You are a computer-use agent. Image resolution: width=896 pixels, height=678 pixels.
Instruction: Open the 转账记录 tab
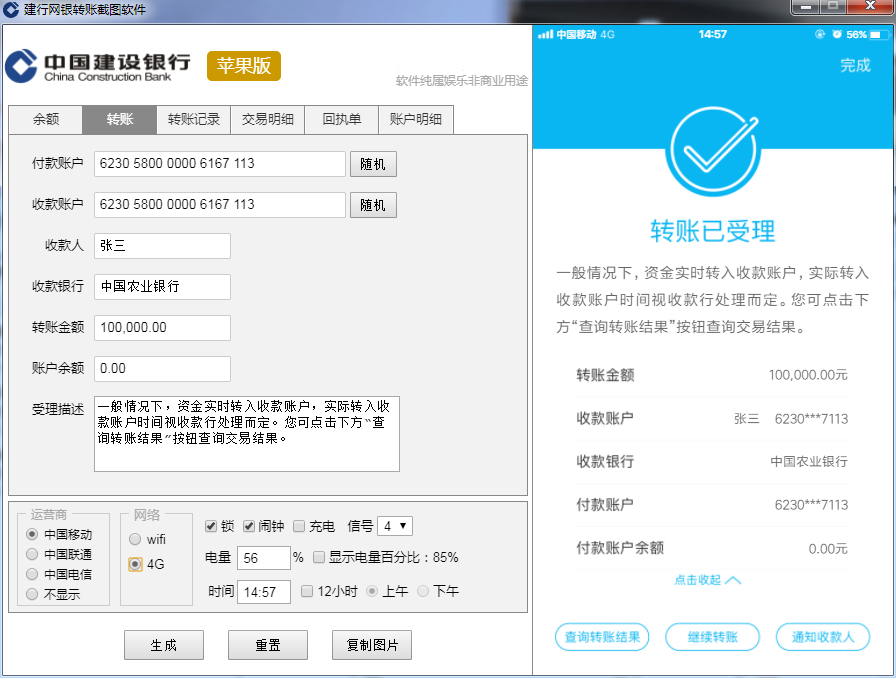(x=194, y=119)
